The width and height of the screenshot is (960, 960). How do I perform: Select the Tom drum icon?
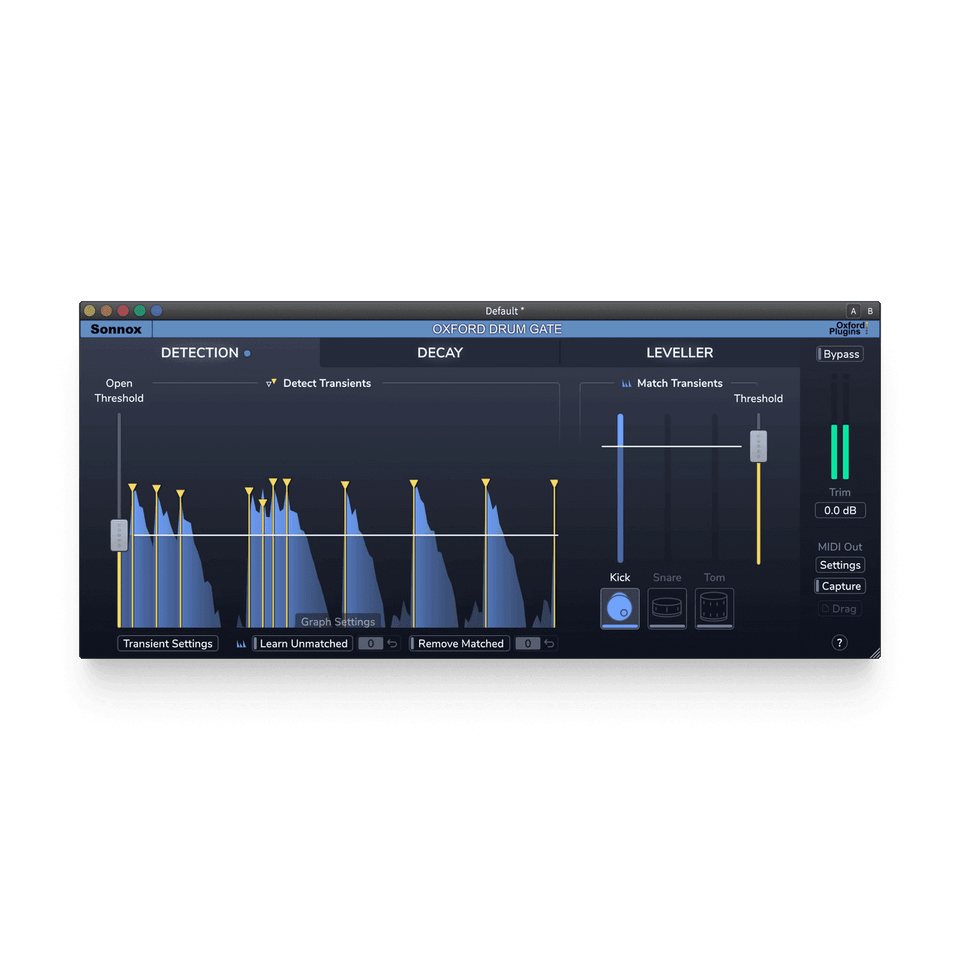tap(714, 608)
